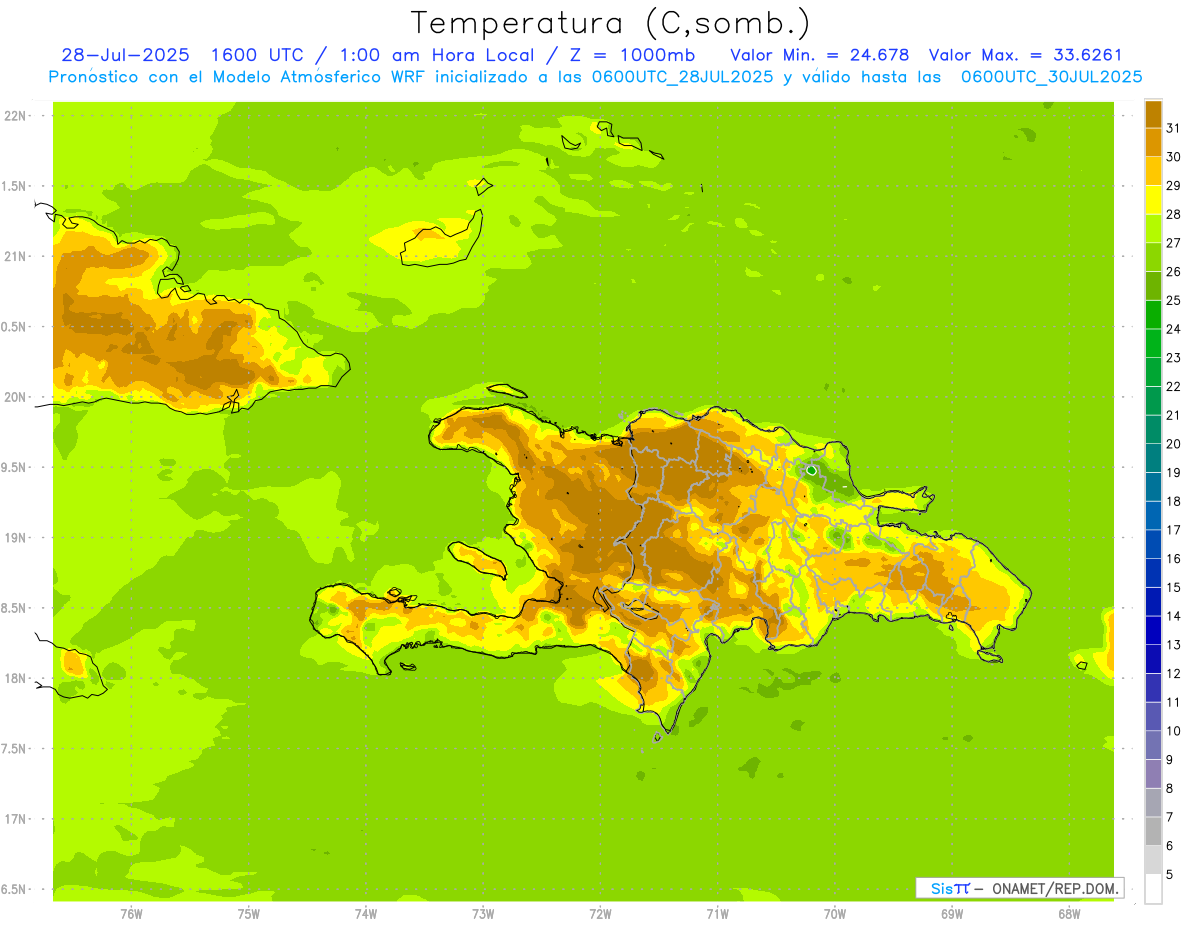The width and height of the screenshot is (1200, 927).
Task: Pick the dark brown legend band above 31
Action: [x=1153, y=114]
